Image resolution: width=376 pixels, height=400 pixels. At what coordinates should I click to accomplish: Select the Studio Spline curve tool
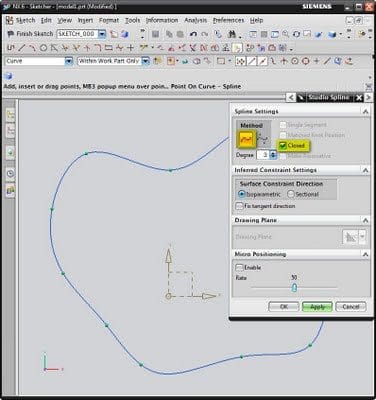pos(119,48)
